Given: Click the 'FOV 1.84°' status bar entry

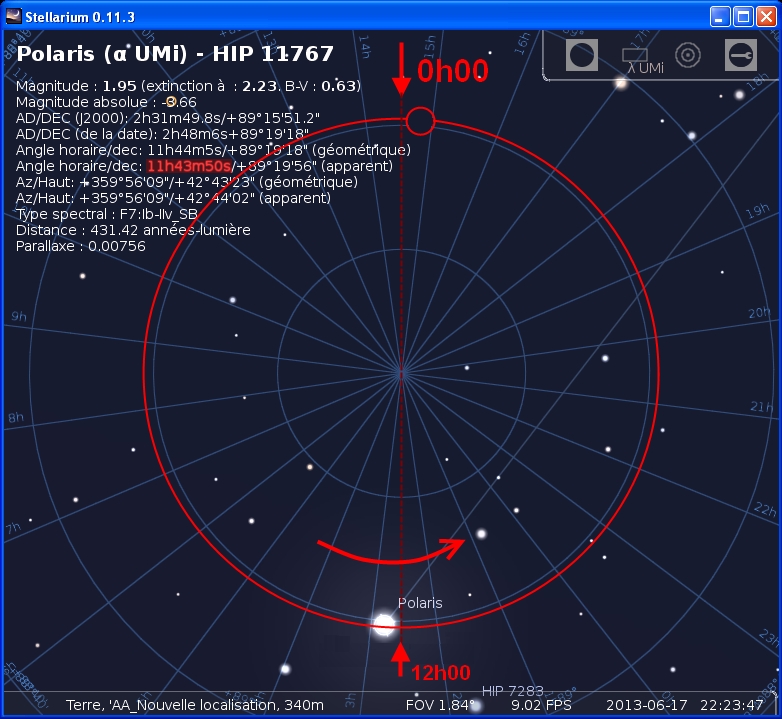Looking at the screenshot, I should pos(440,705).
